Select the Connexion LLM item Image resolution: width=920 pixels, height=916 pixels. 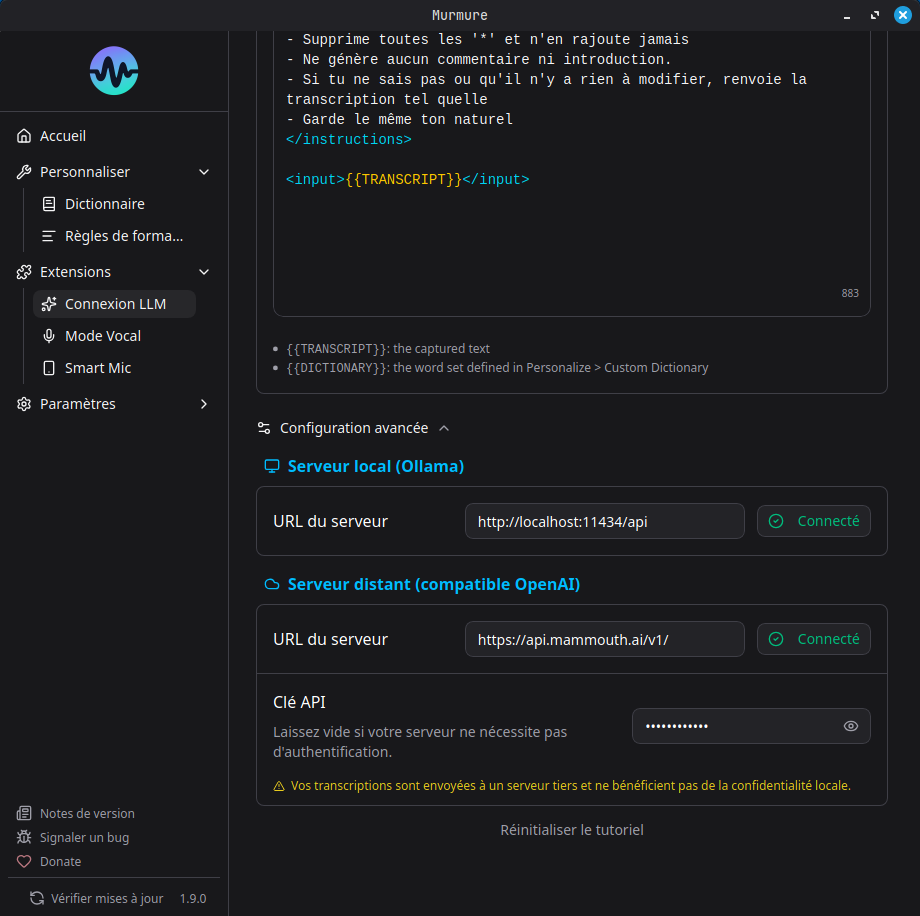(x=114, y=304)
